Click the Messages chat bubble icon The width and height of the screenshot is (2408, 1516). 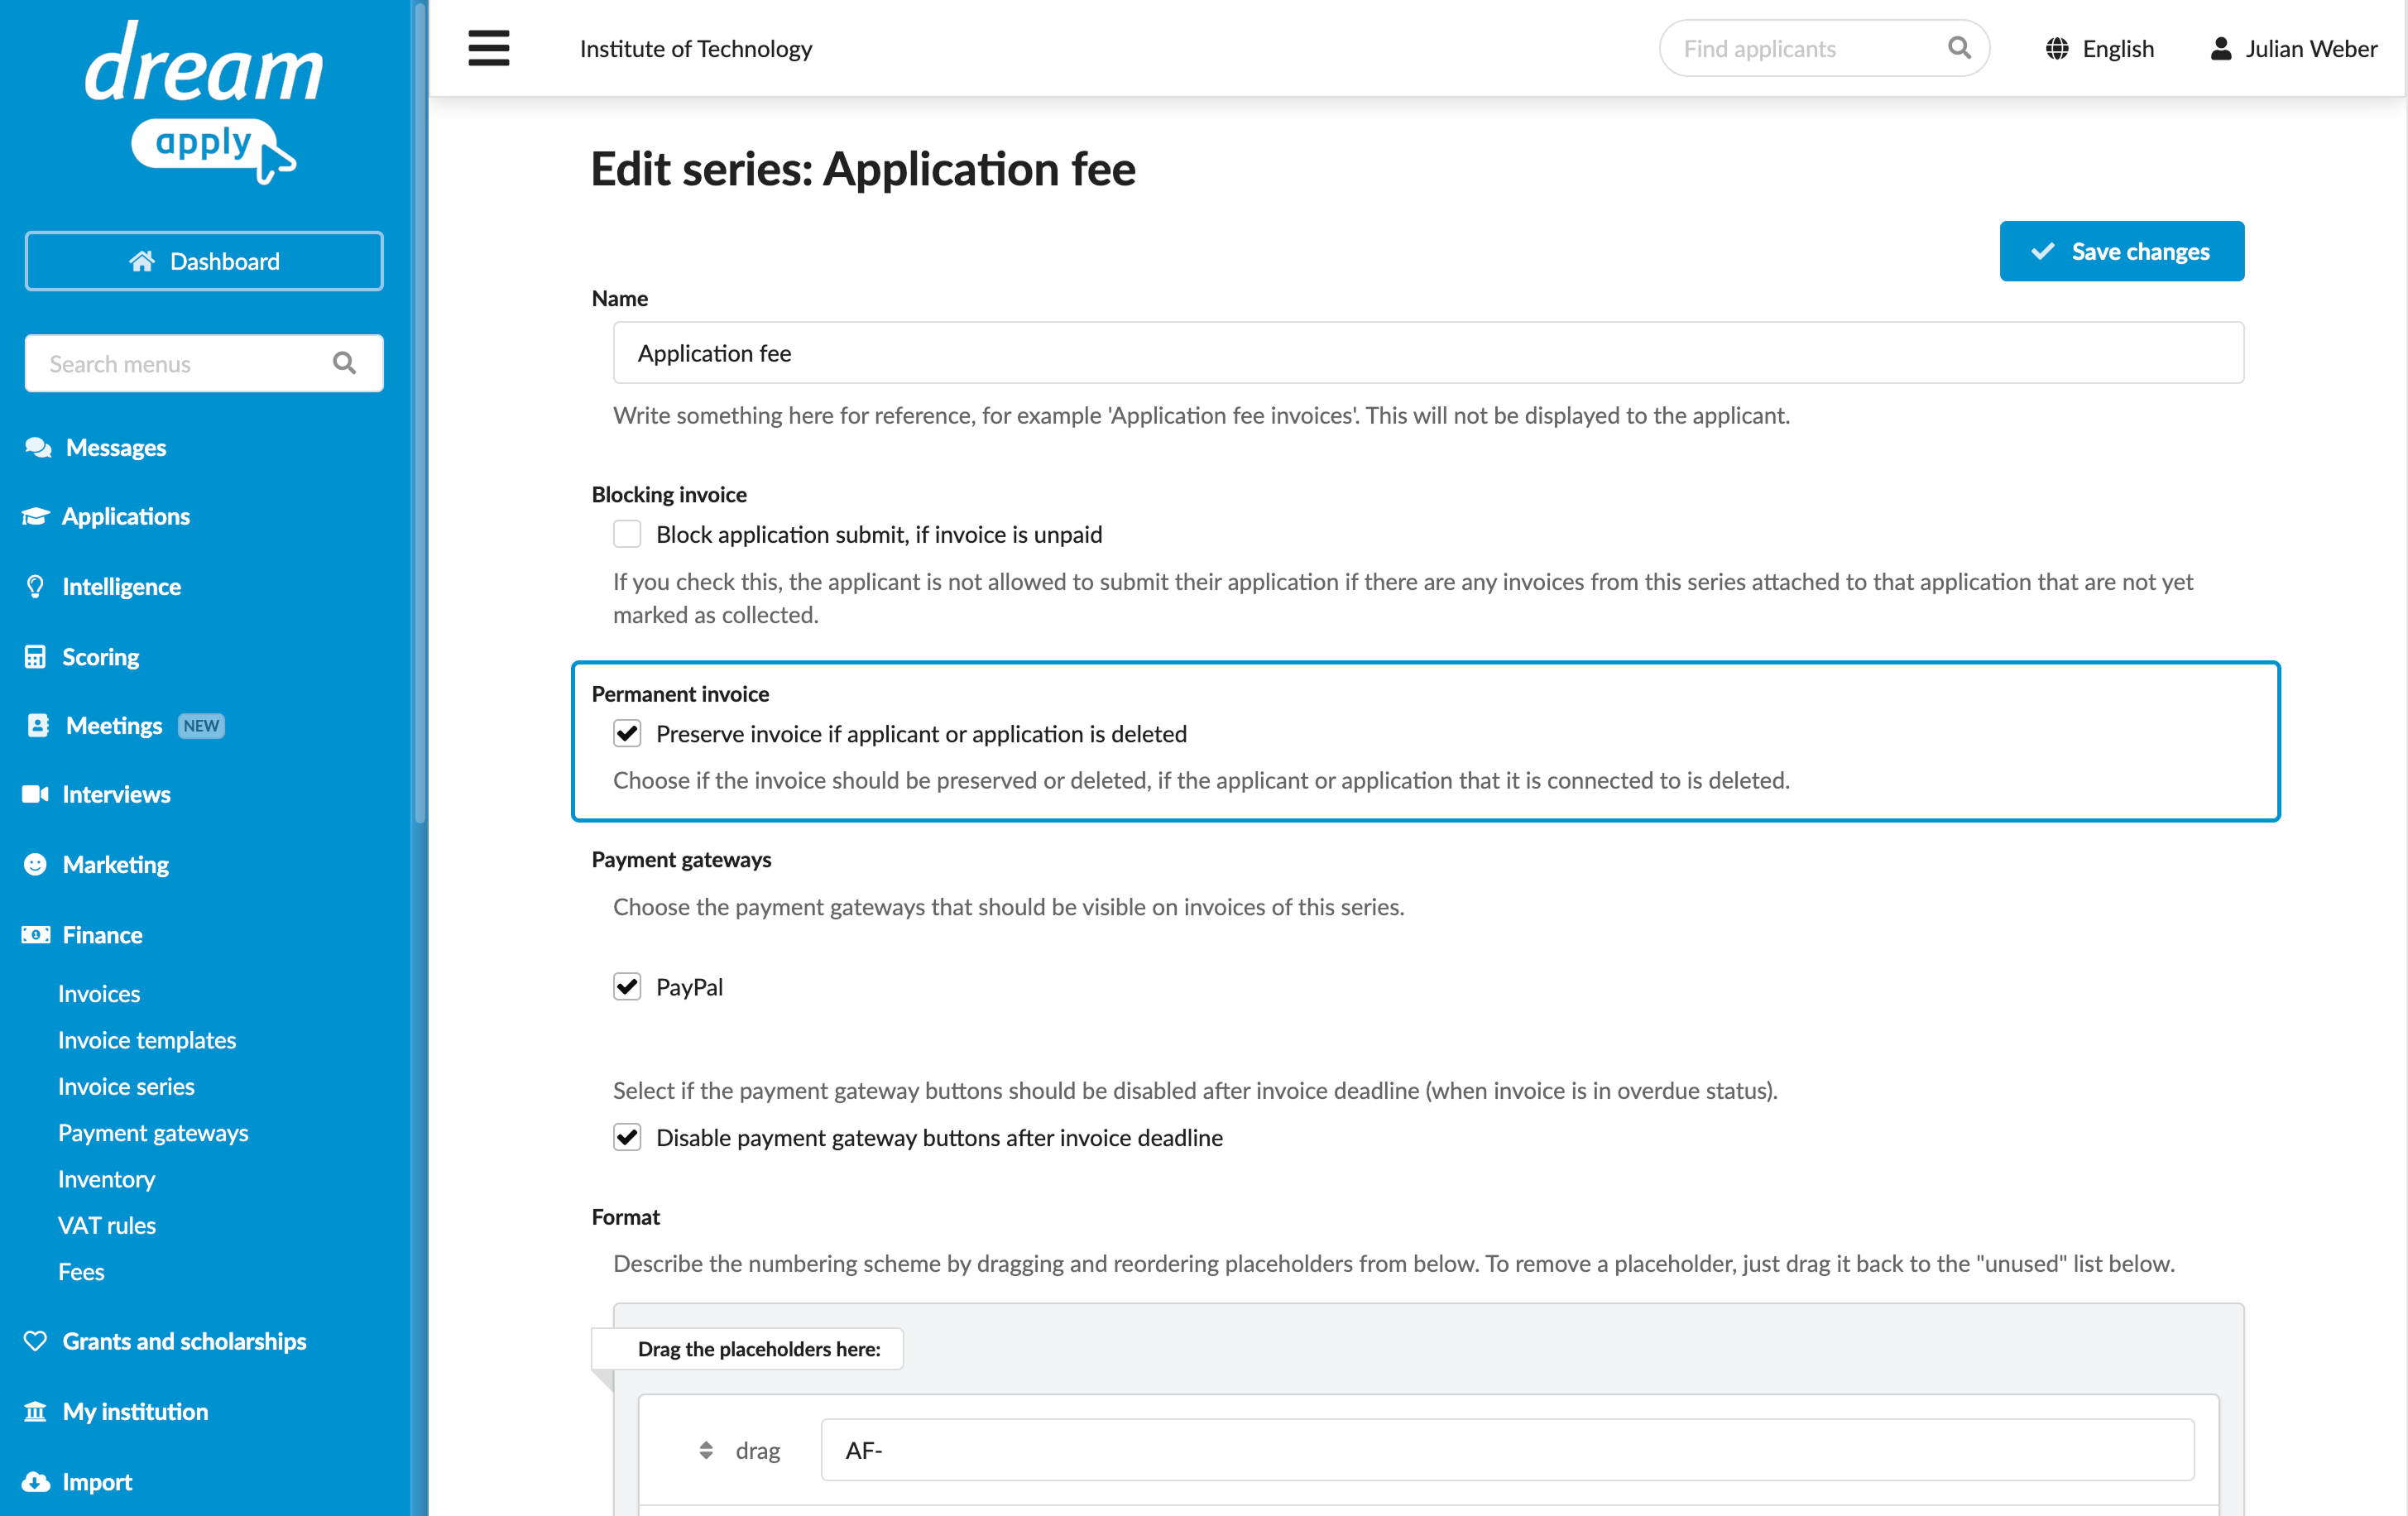[x=38, y=447]
